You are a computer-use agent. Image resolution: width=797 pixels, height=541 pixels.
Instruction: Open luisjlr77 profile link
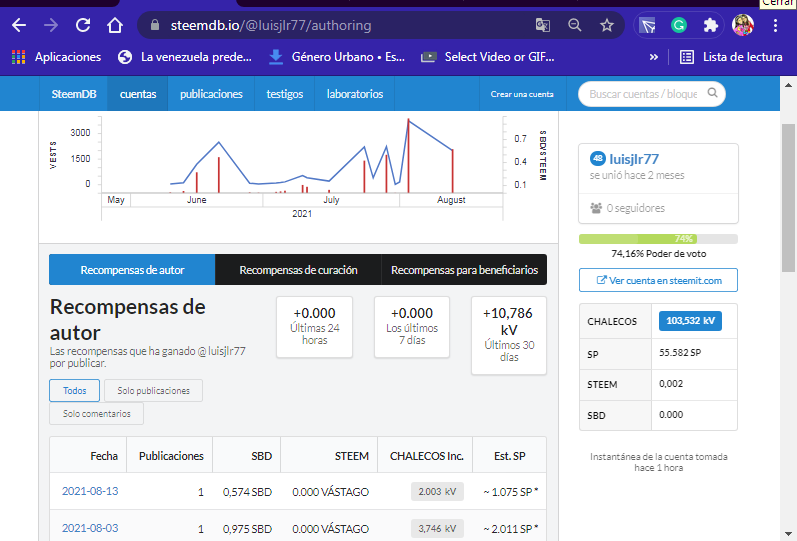634,159
